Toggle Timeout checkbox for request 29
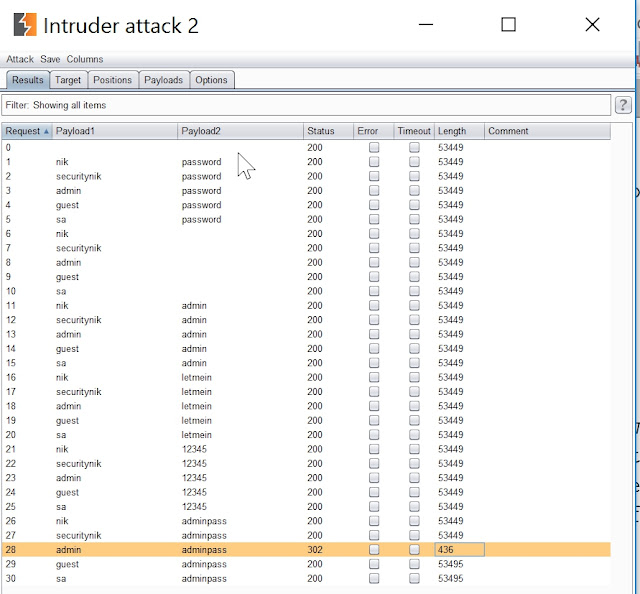The width and height of the screenshot is (640, 594). [x=414, y=564]
